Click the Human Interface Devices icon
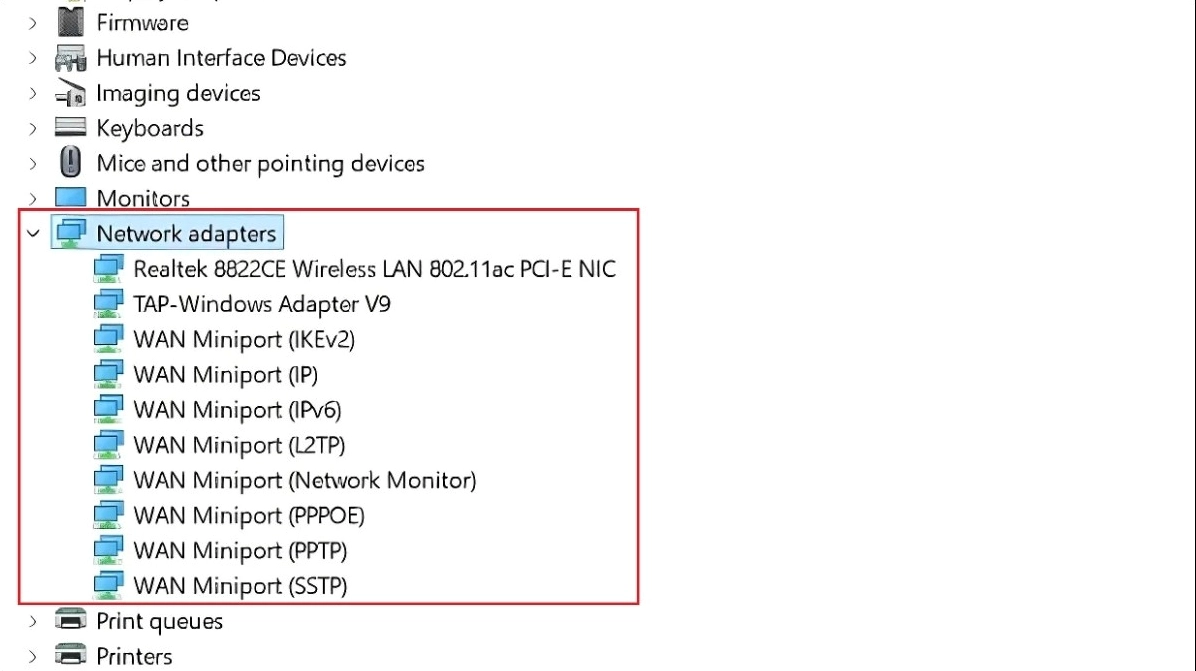 (70, 58)
